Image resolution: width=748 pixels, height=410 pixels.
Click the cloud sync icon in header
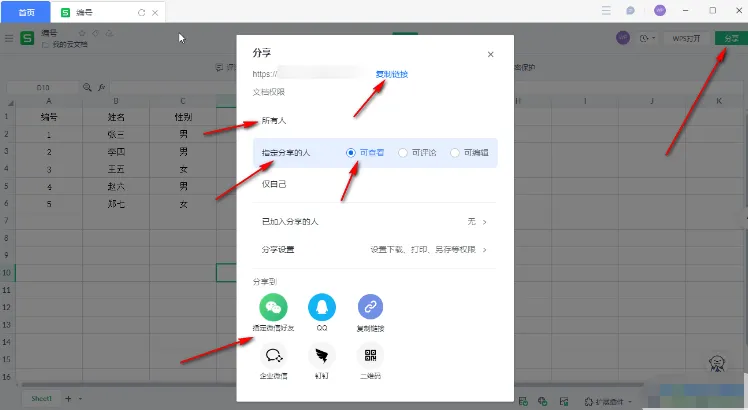pos(110,33)
